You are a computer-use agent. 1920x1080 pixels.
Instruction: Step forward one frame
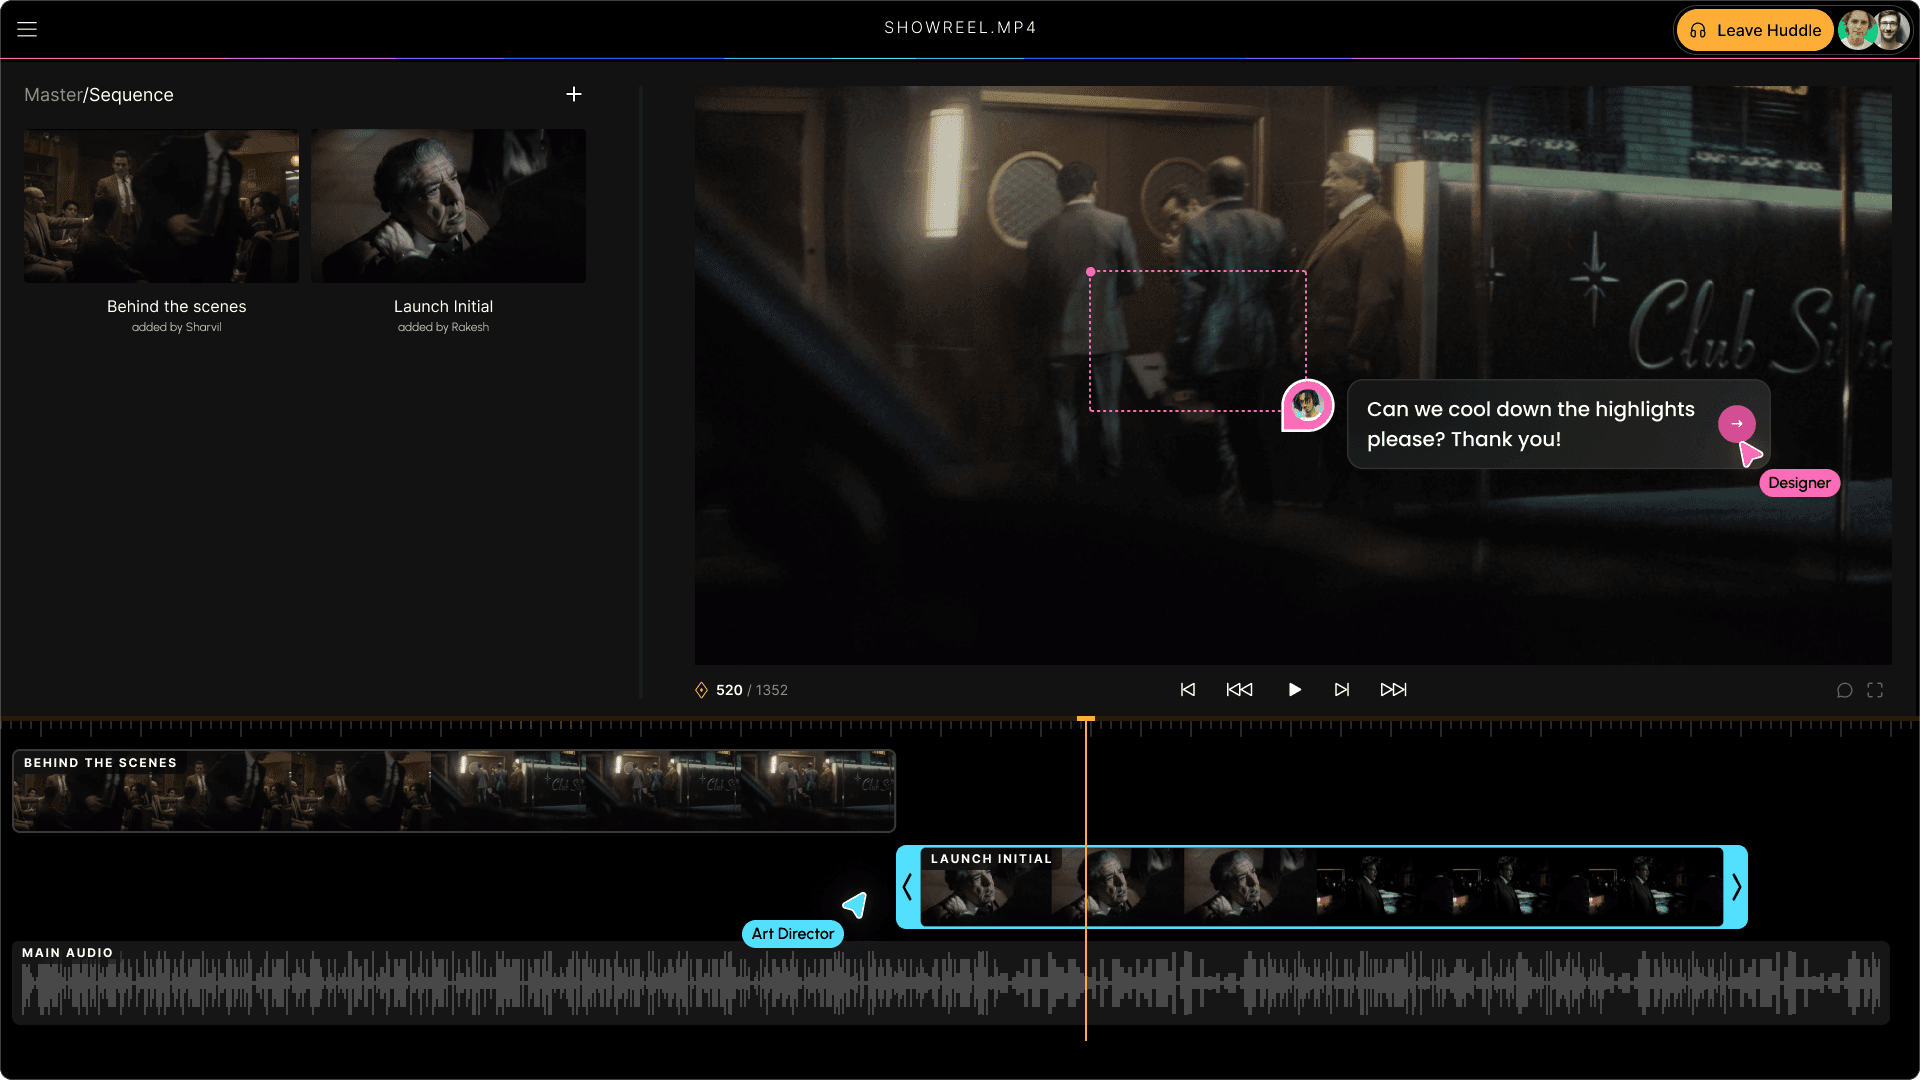[1342, 689]
